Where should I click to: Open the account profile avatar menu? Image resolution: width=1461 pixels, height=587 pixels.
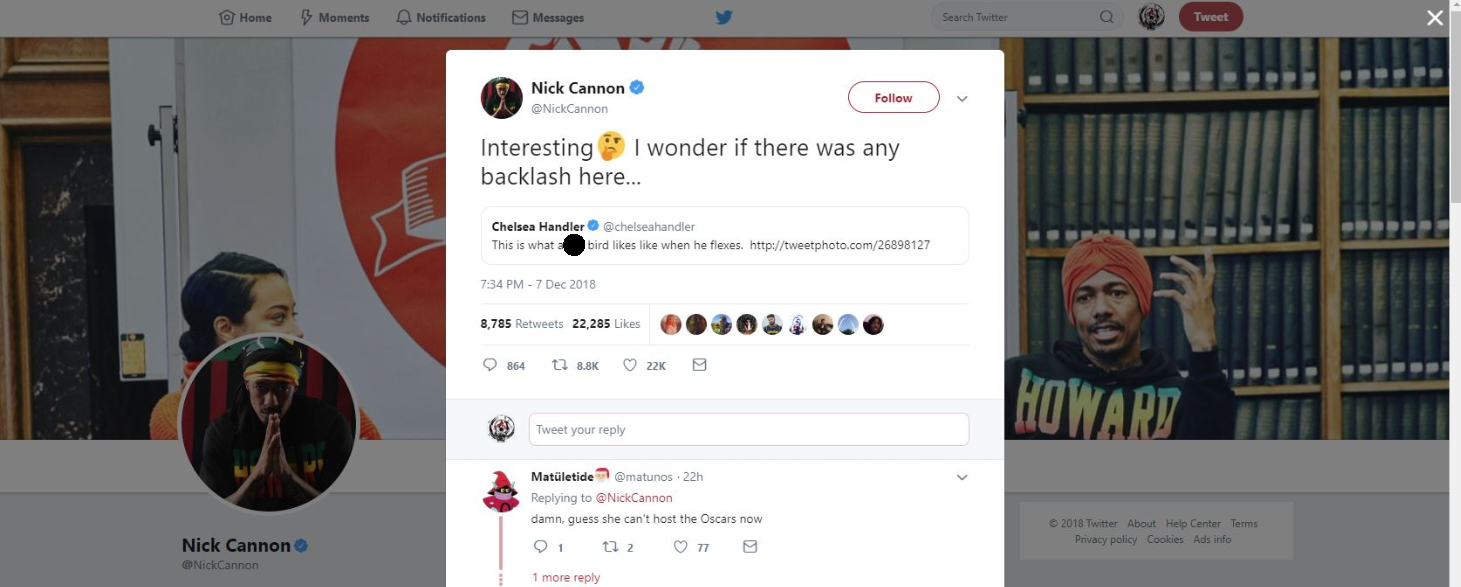1152,17
